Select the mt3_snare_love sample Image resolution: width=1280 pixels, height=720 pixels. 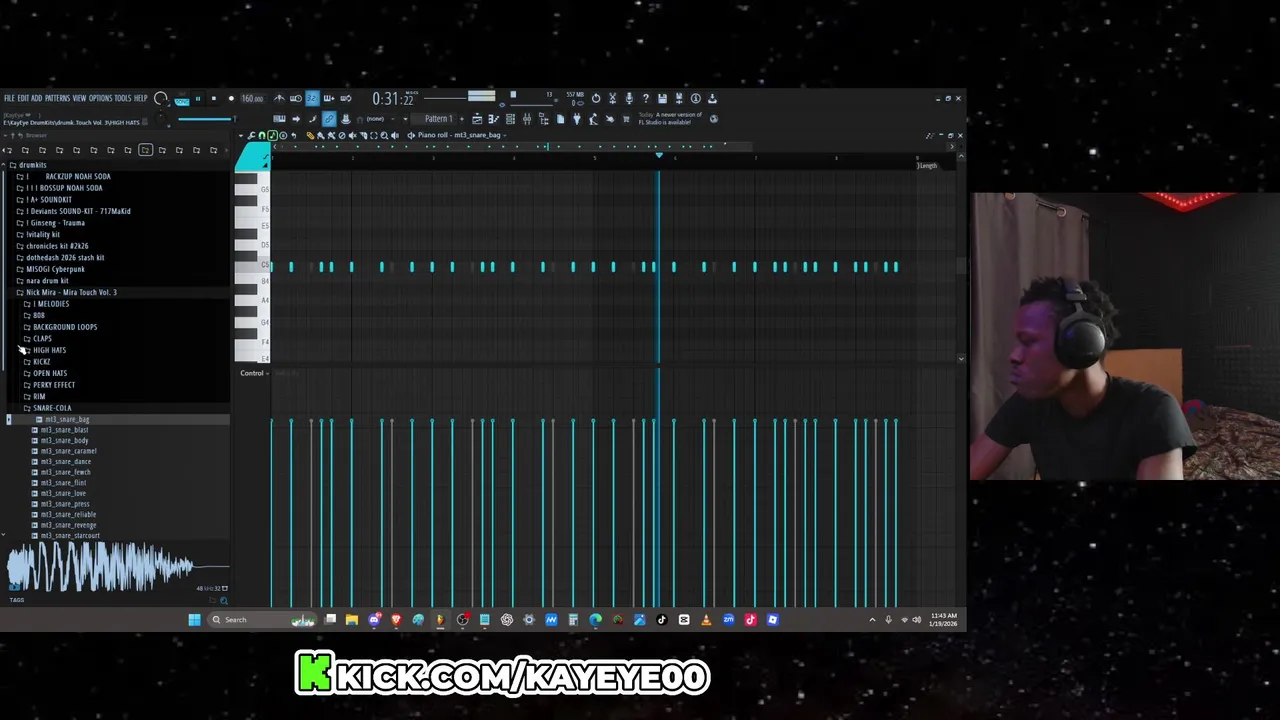(x=63, y=493)
